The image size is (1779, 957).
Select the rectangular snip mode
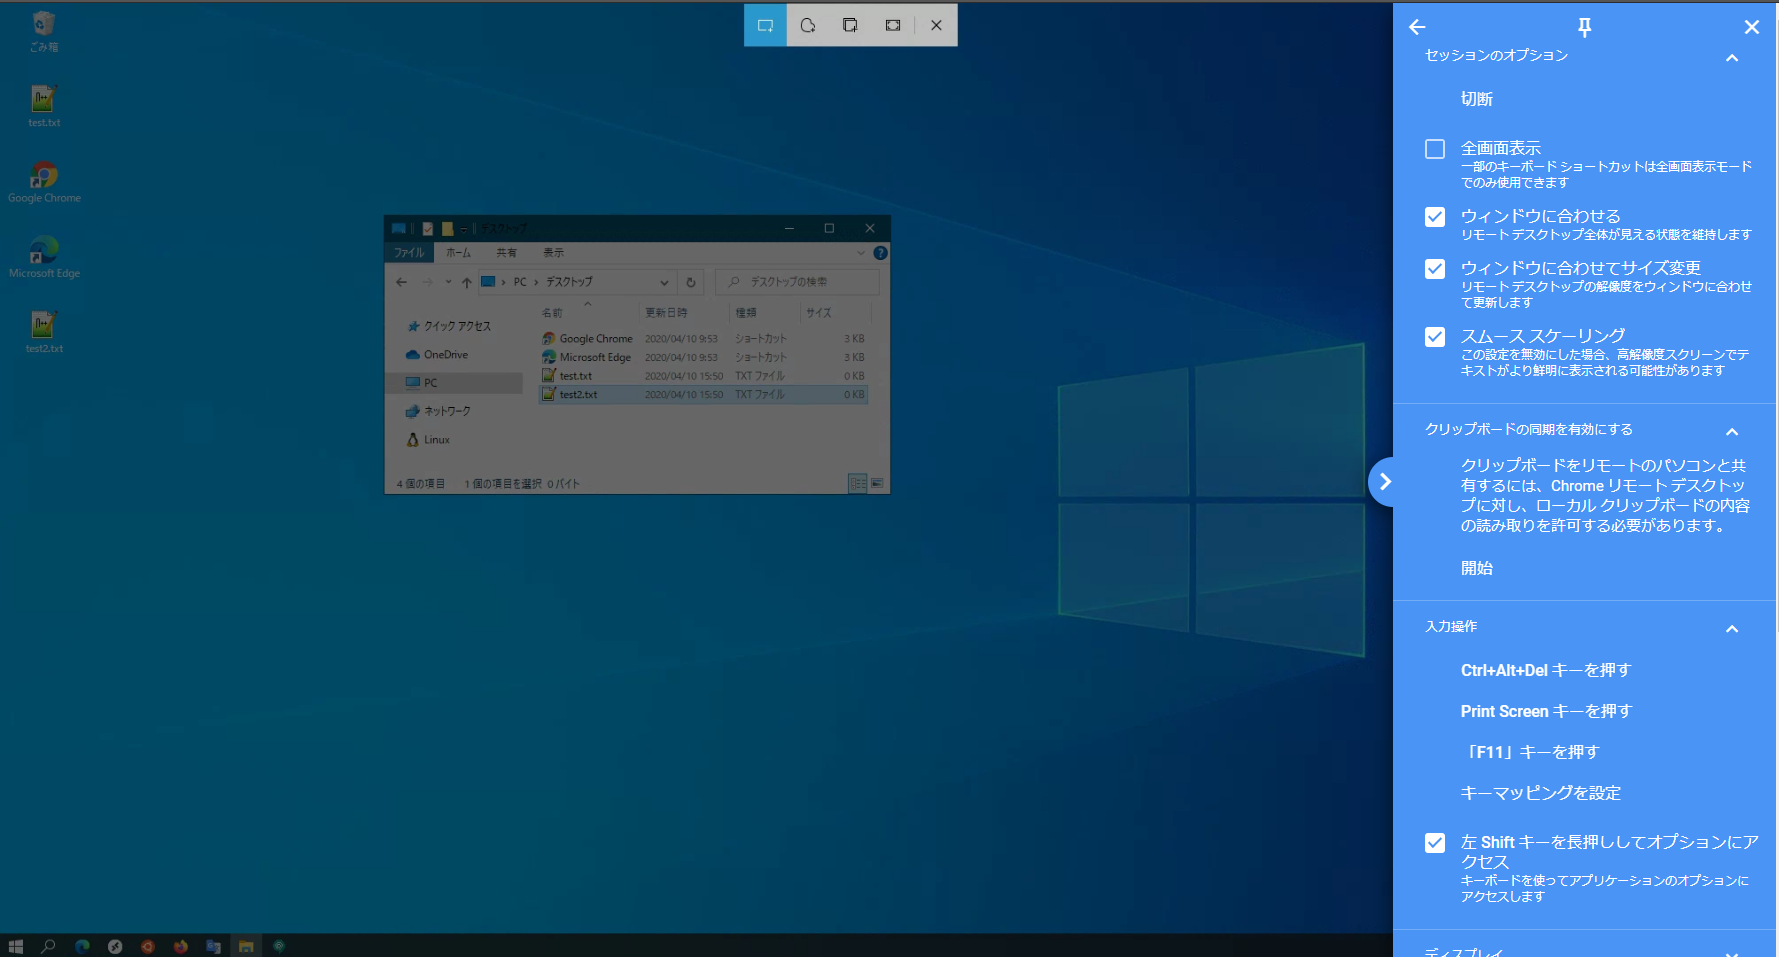[765, 25]
